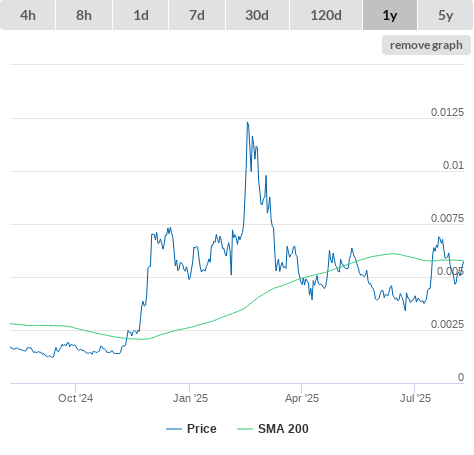Click the 0.01 y-axis label
The width and height of the screenshot is (474, 455).
(453, 165)
